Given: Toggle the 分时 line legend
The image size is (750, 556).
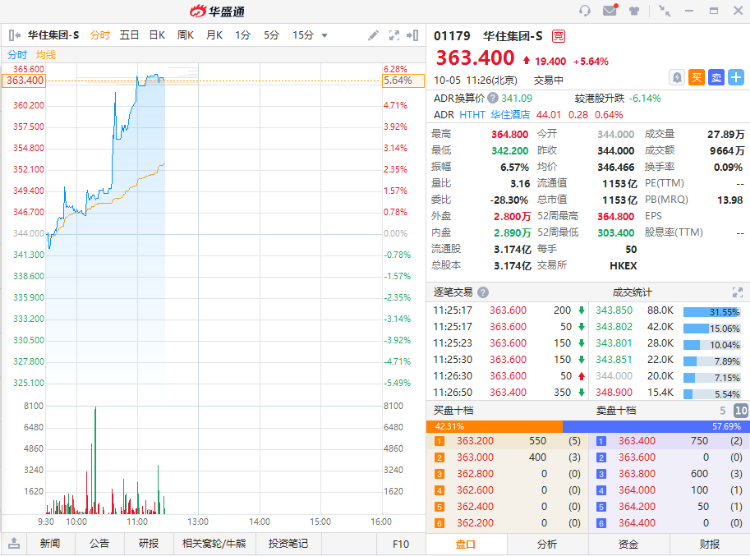Looking at the screenshot, I should [17, 55].
